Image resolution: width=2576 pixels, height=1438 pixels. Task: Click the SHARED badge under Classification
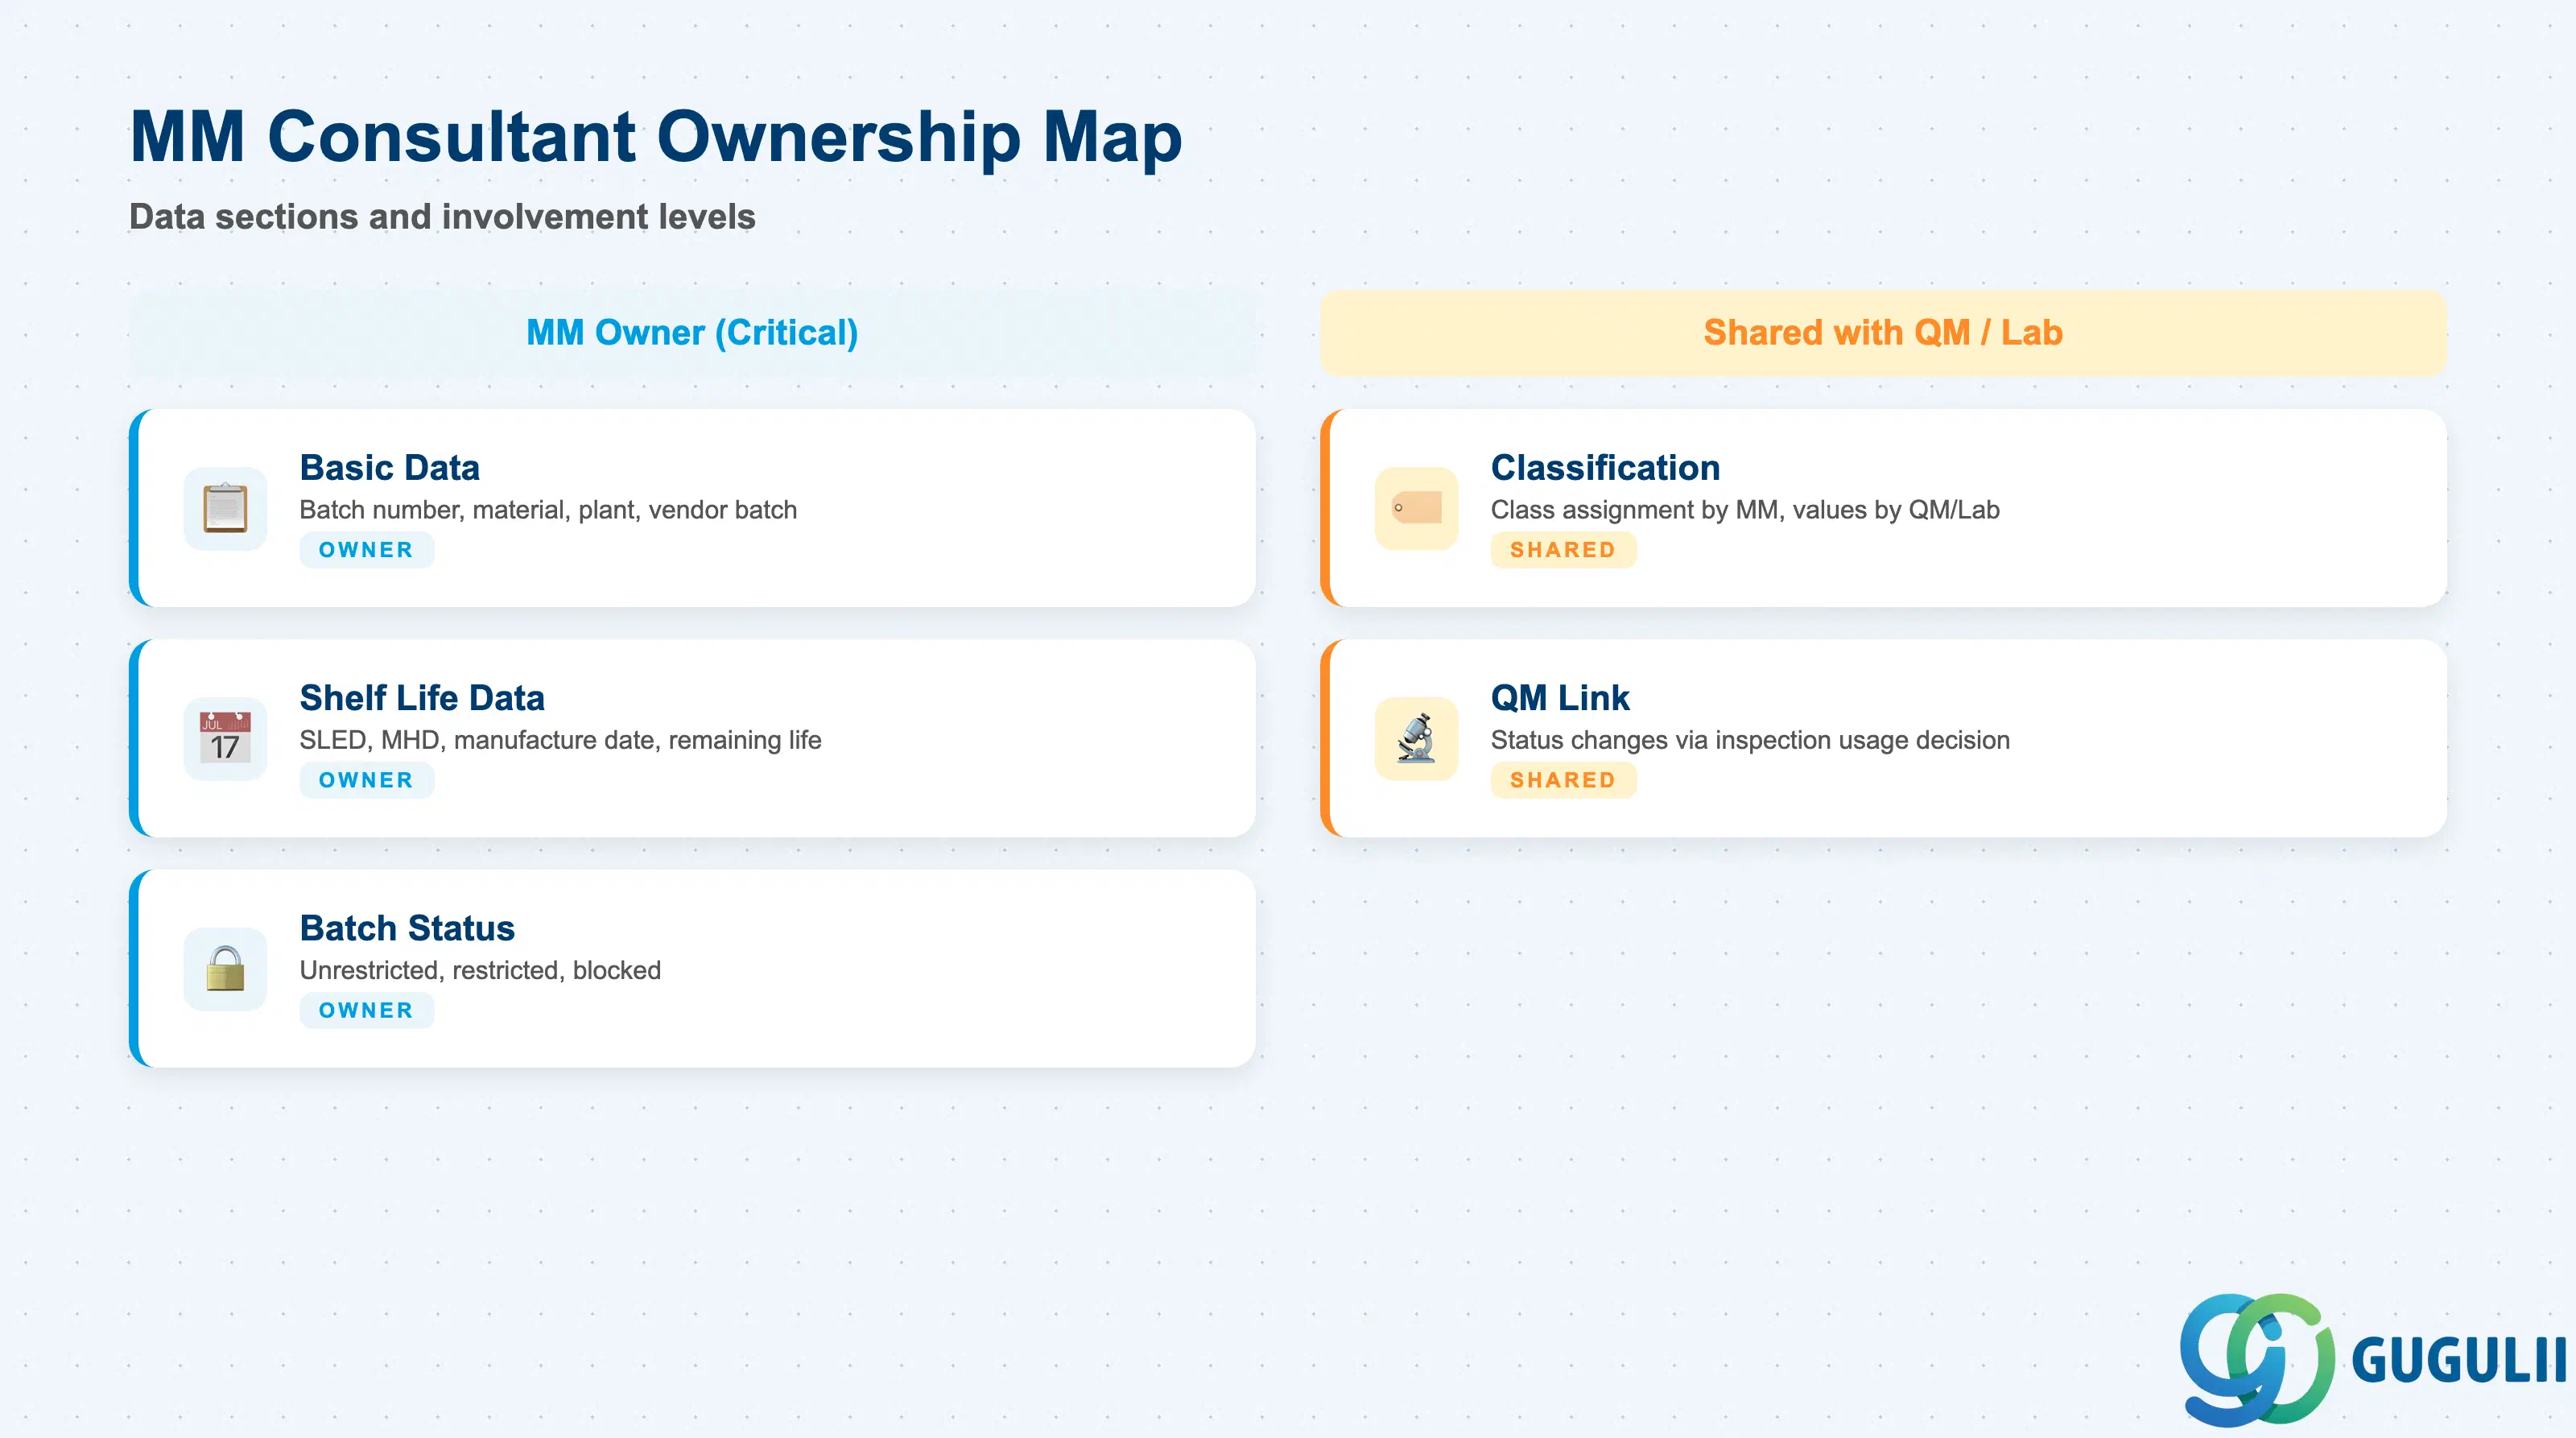(1563, 550)
